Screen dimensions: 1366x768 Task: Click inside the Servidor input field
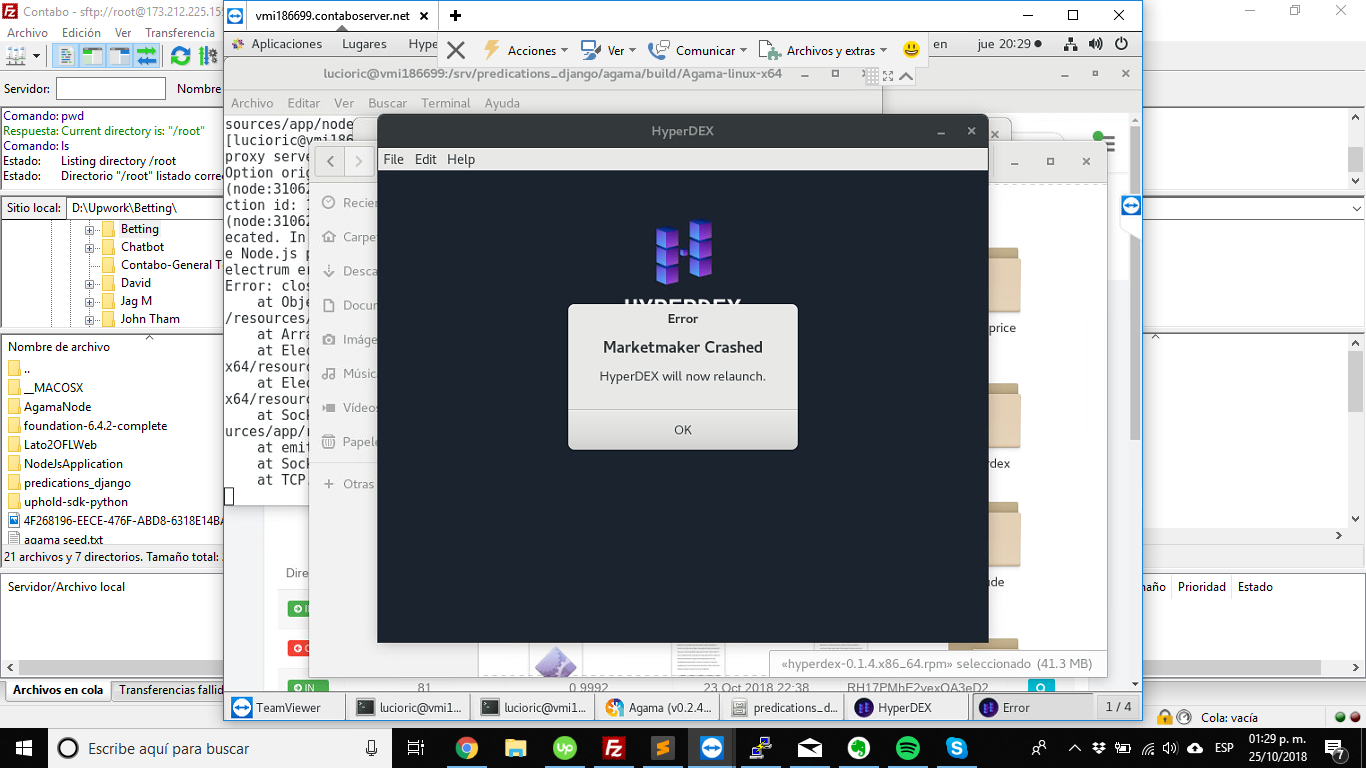point(110,88)
